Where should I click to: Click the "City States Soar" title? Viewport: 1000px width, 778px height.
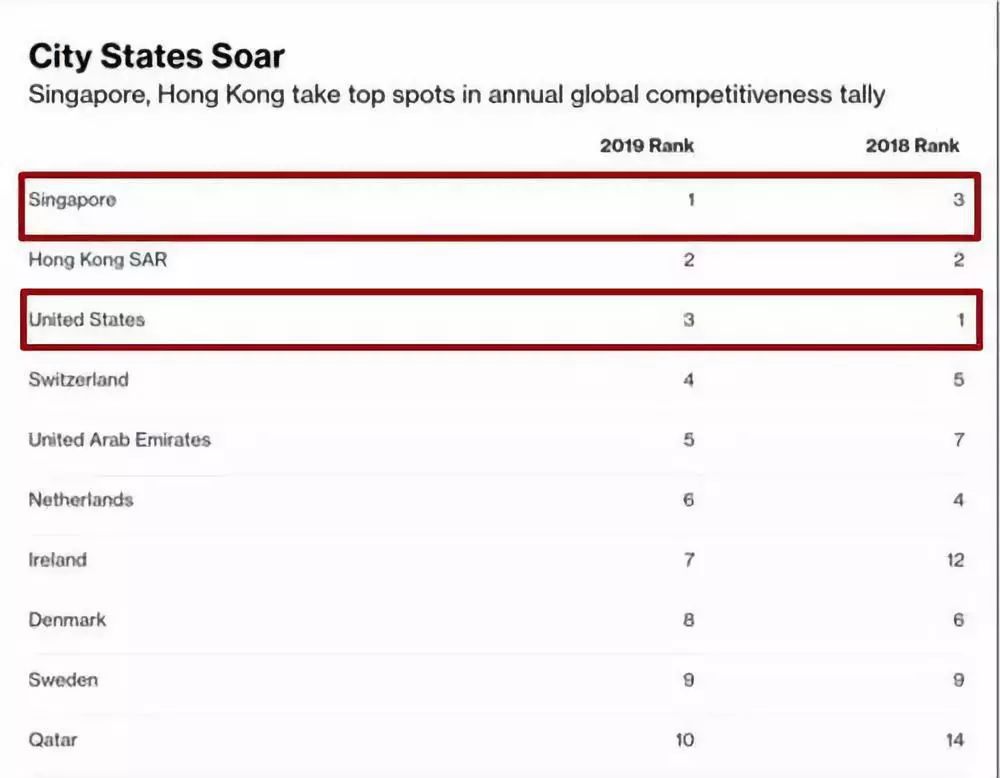click(156, 55)
